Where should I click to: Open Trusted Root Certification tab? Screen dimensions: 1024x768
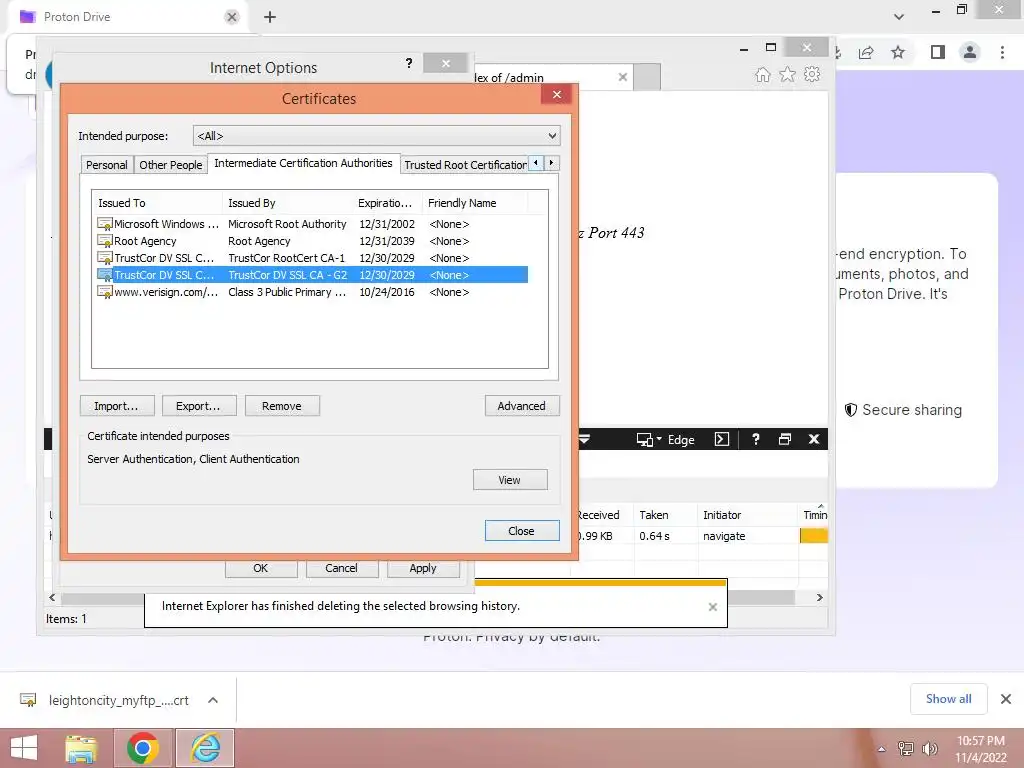[465, 165]
